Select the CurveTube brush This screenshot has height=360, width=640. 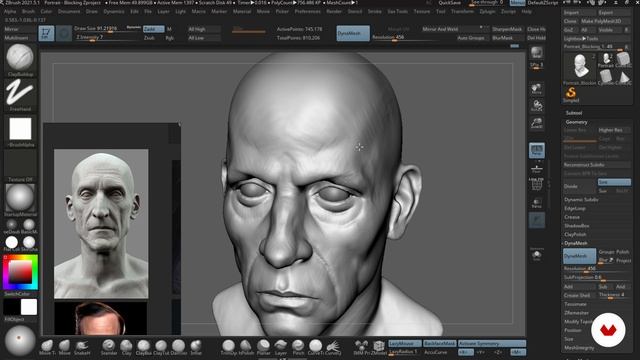[x=316, y=347]
